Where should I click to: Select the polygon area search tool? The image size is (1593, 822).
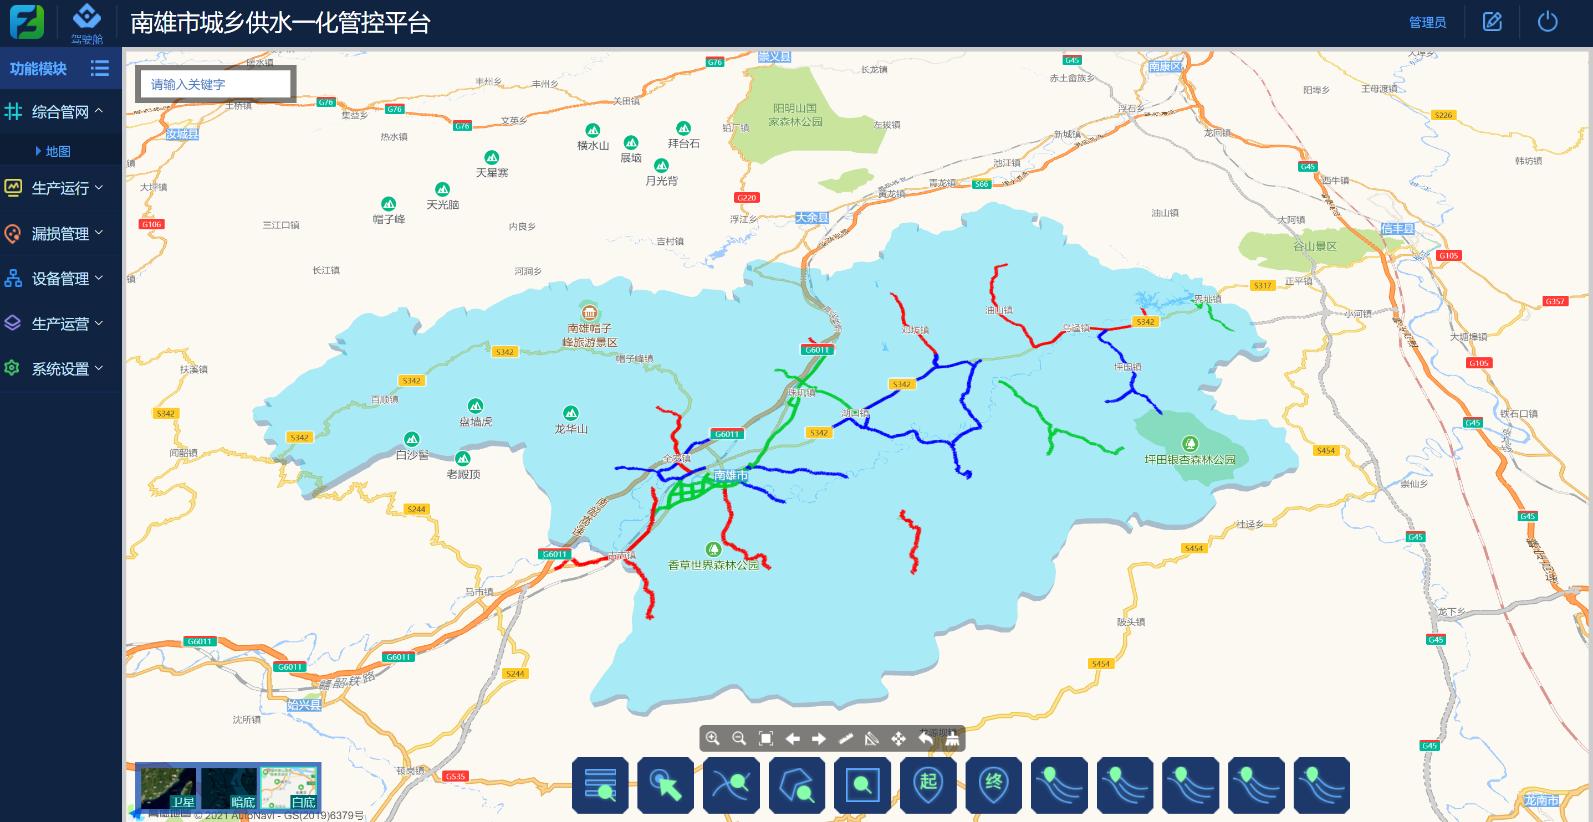point(797,784)
